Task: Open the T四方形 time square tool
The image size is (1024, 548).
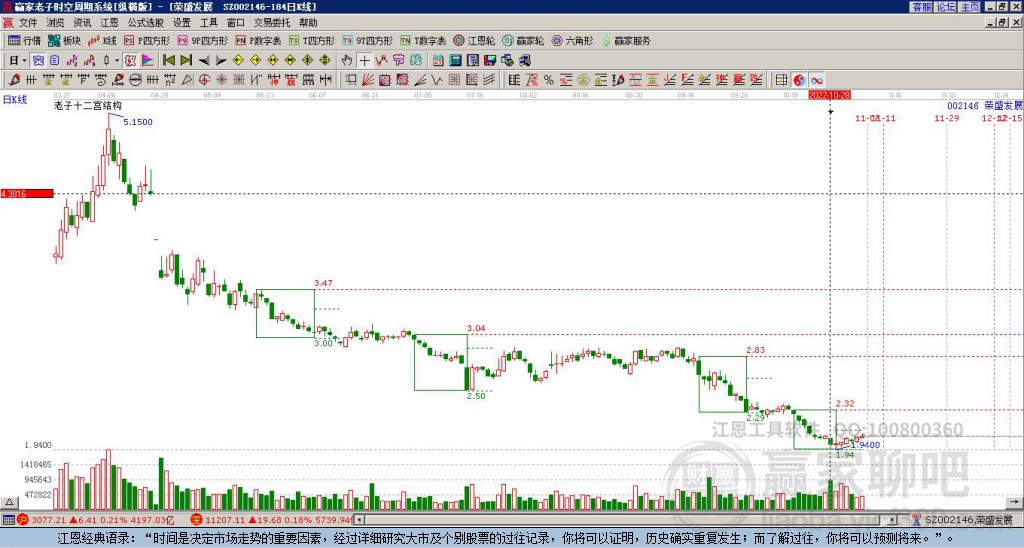Action: 312,40
